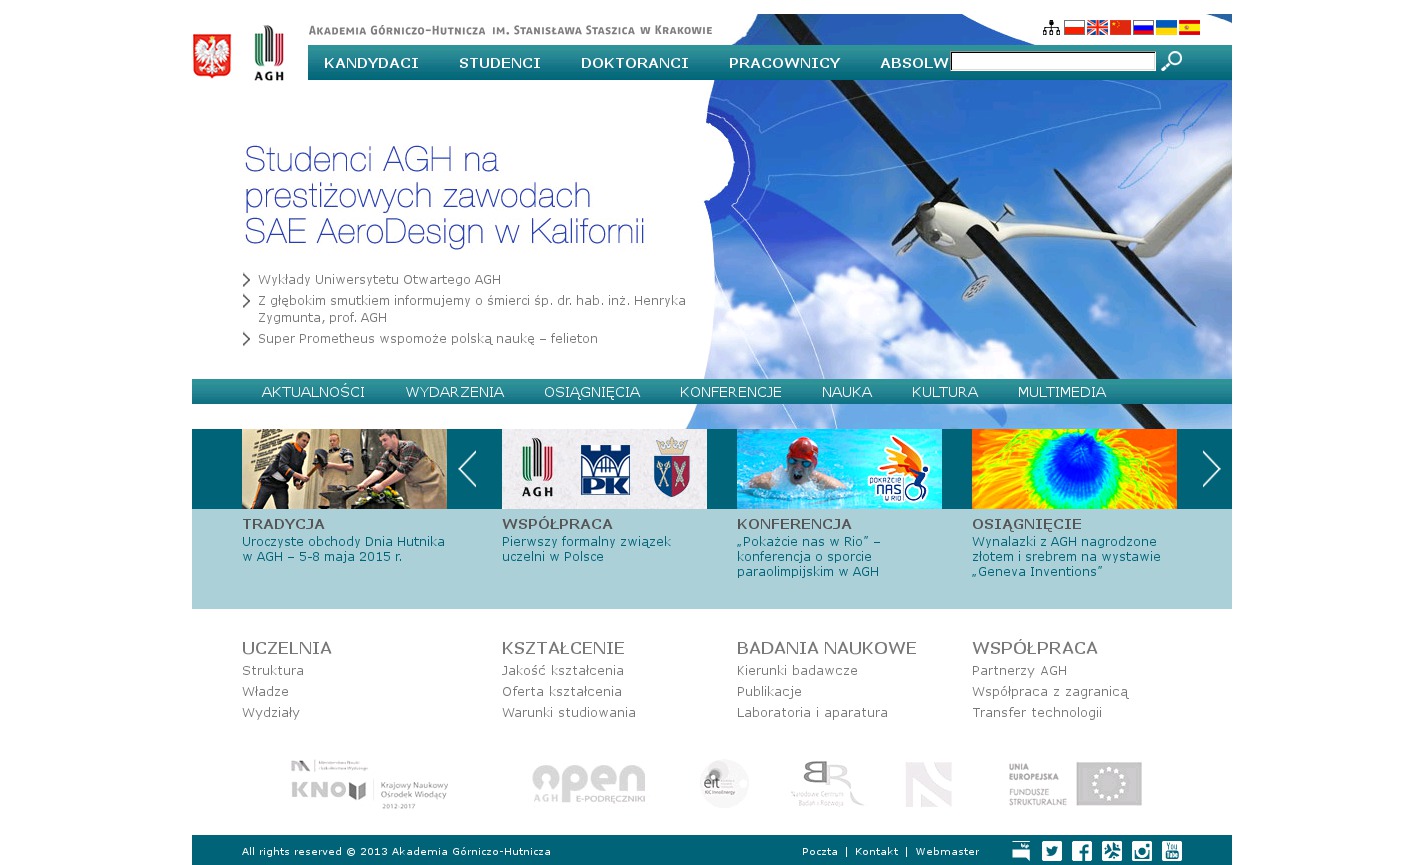The height and width of the screenshot is (865, 1424).
Task: Expand the Wykłady Uniwersytetu Otwartego AGH chevron
Action: [x=246, y=280]
